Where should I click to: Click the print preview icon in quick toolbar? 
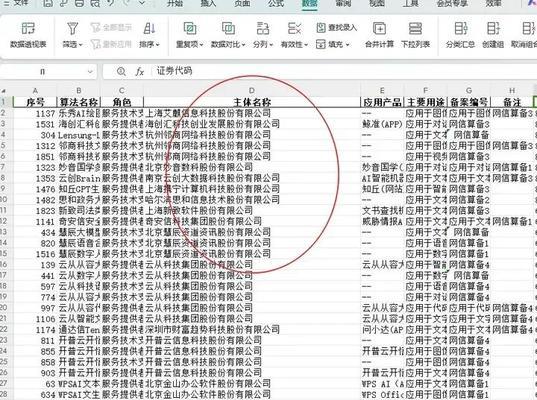pyautogui.click(x=95, y=3)
